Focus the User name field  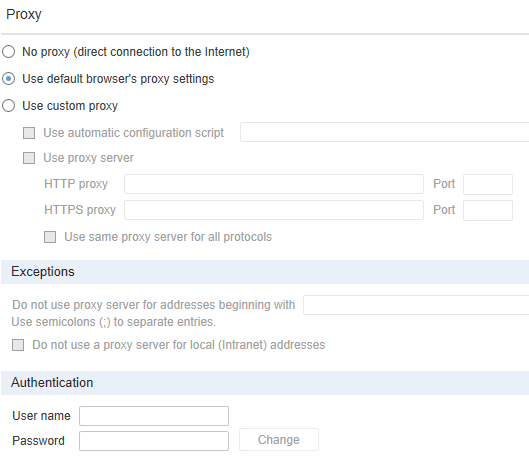(154, 416)
